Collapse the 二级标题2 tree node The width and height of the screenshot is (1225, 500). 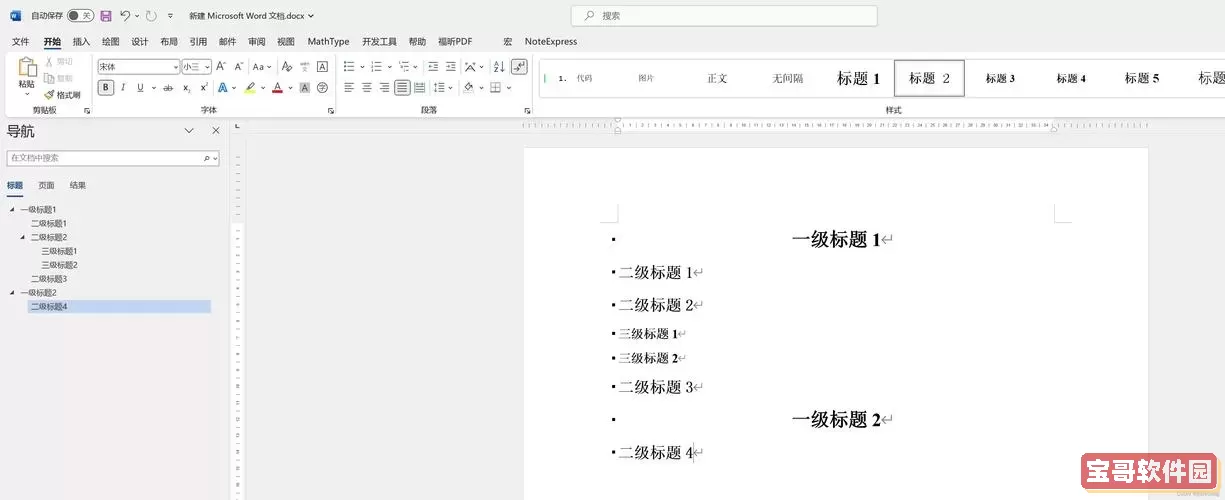23,237
